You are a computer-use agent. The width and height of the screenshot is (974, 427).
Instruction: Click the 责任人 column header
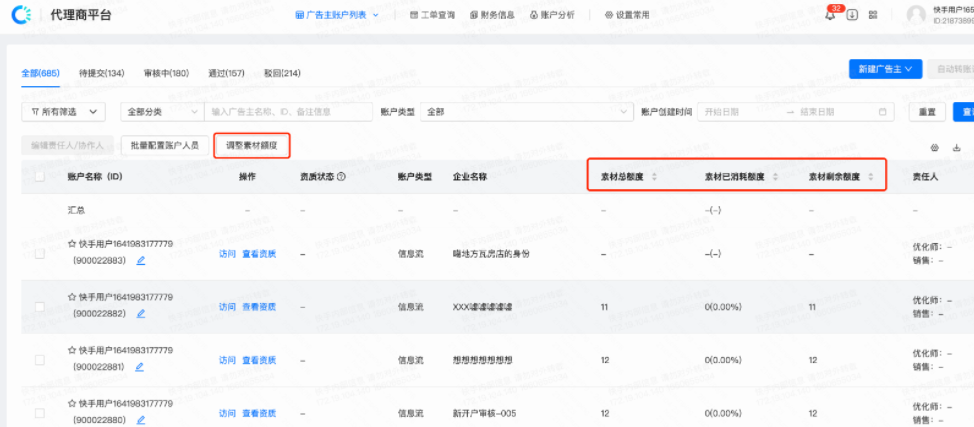point(925,177)
